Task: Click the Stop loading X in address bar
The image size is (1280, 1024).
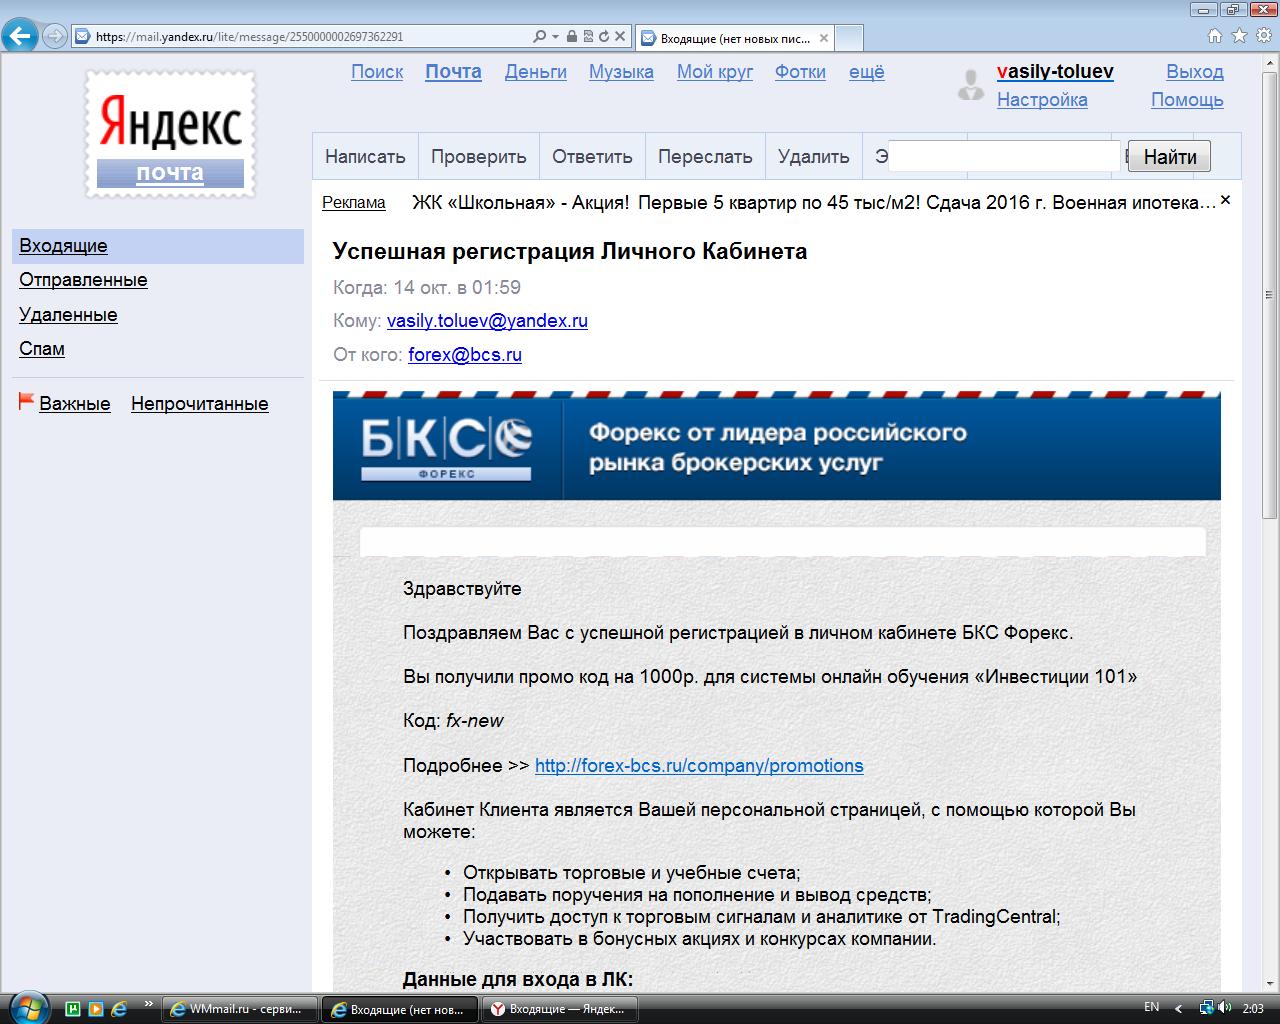Action: pyautogui.click(x=620, y=36)
